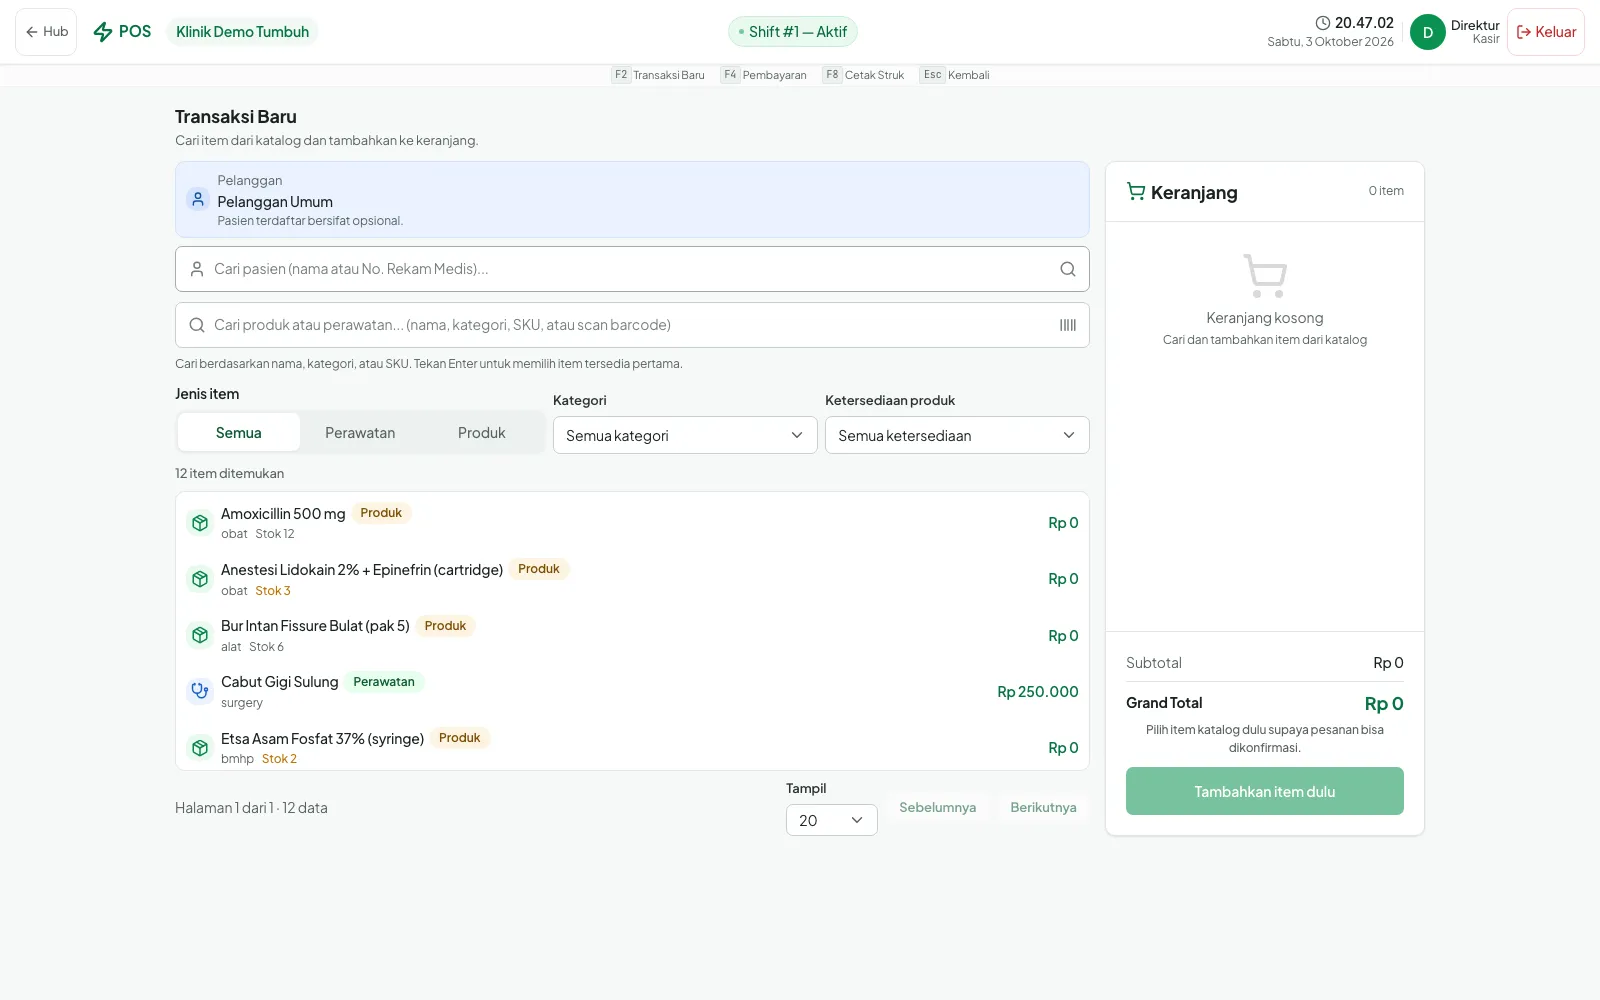Click the person icon in Pelanggan Umum card
This screenshot has height=1000, width=1600.
(198, 199)
